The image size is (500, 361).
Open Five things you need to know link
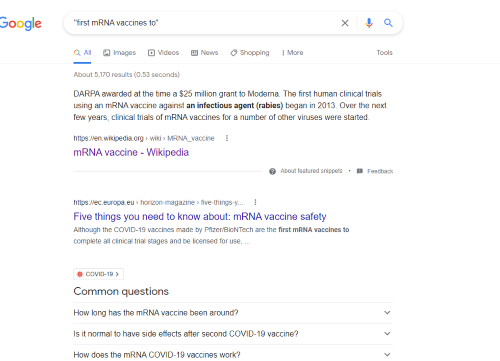pos(200,217)
